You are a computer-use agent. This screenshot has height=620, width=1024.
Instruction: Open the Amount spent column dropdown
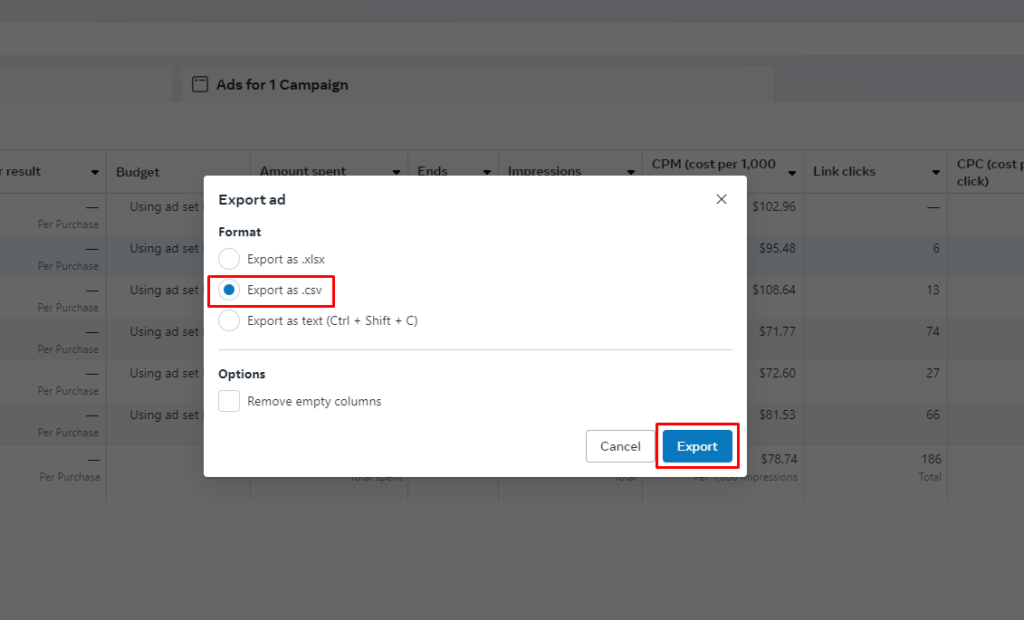398,171
